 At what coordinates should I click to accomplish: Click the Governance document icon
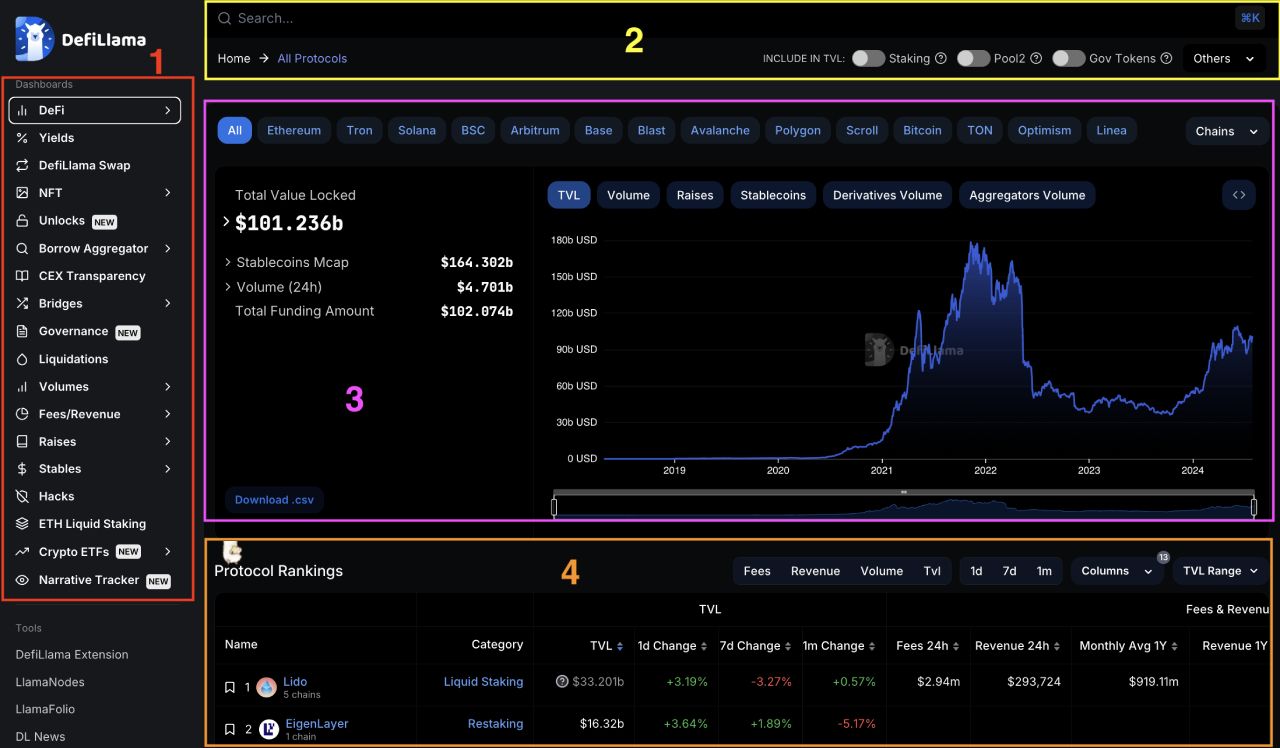pyautogui.click(x=22, y=331)
